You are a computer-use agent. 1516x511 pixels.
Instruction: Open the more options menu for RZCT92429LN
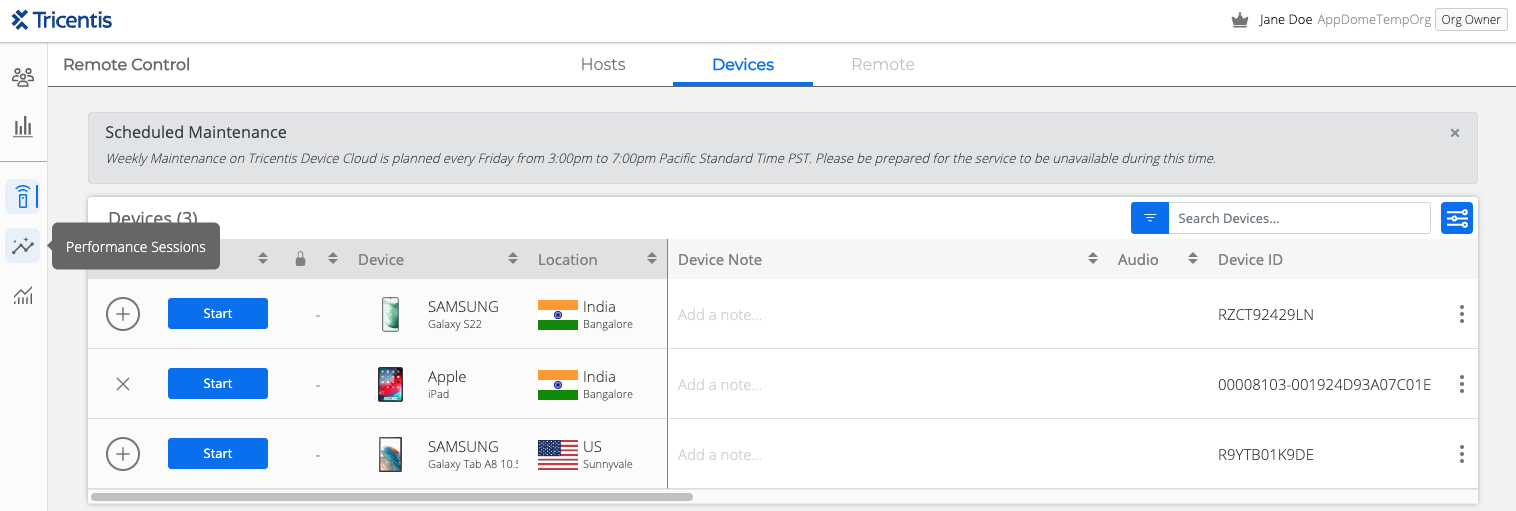(1461, 314)
